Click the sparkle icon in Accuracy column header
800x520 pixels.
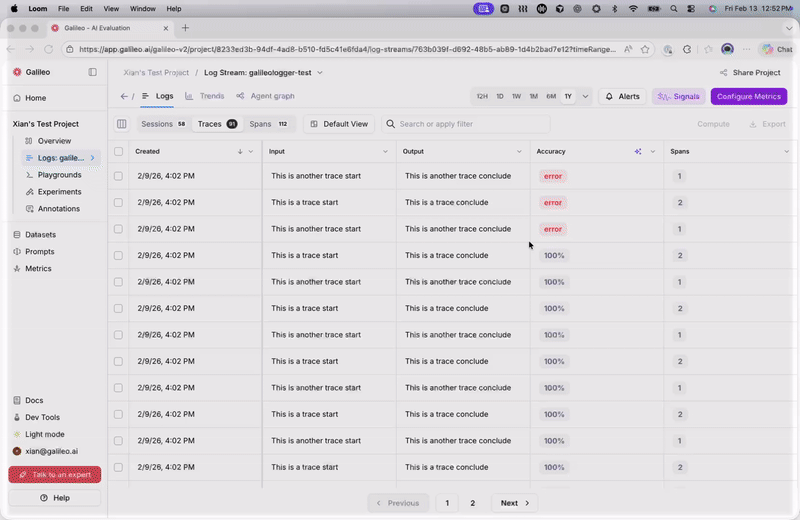[x=638, y=151]
